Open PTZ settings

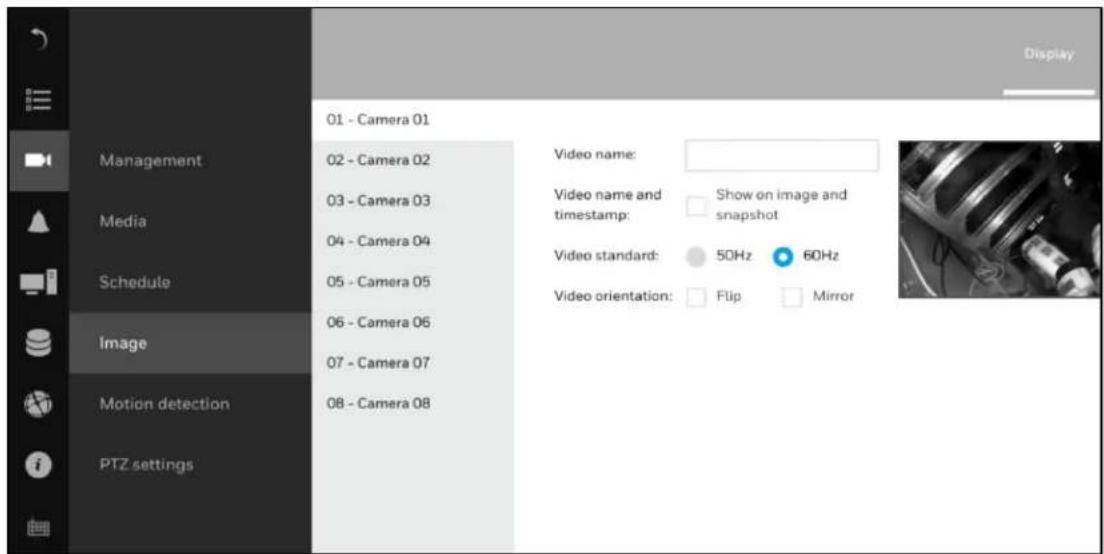pos(146,465)
